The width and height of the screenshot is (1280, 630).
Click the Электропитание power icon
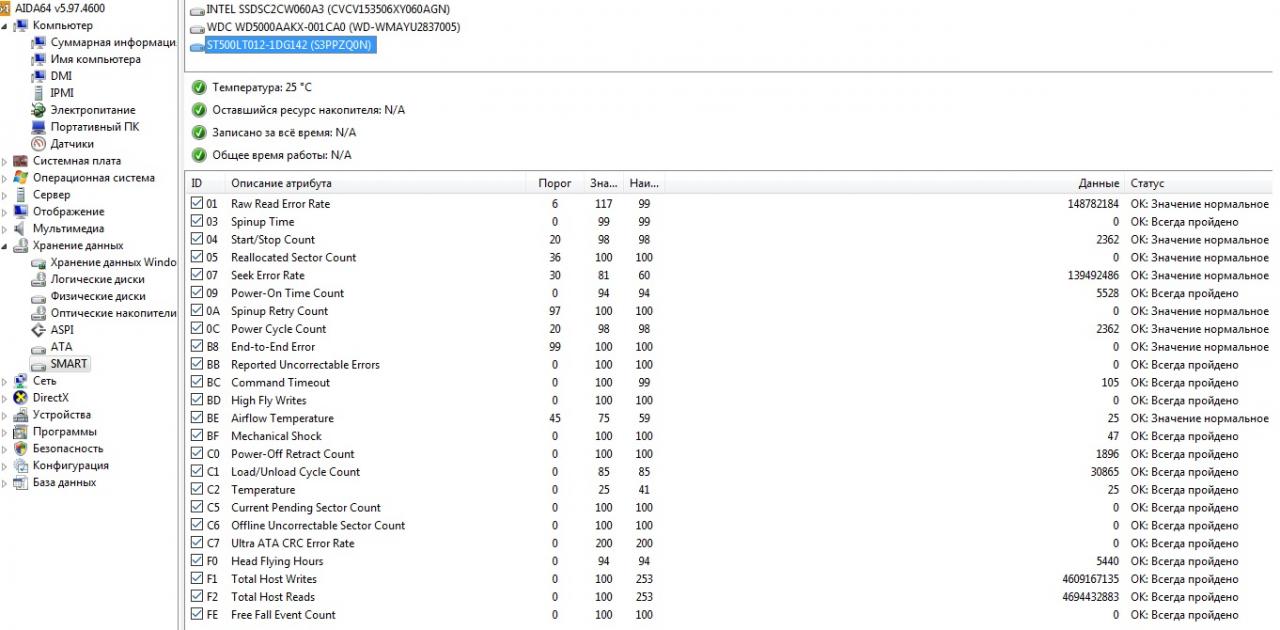tap(39, 110)
